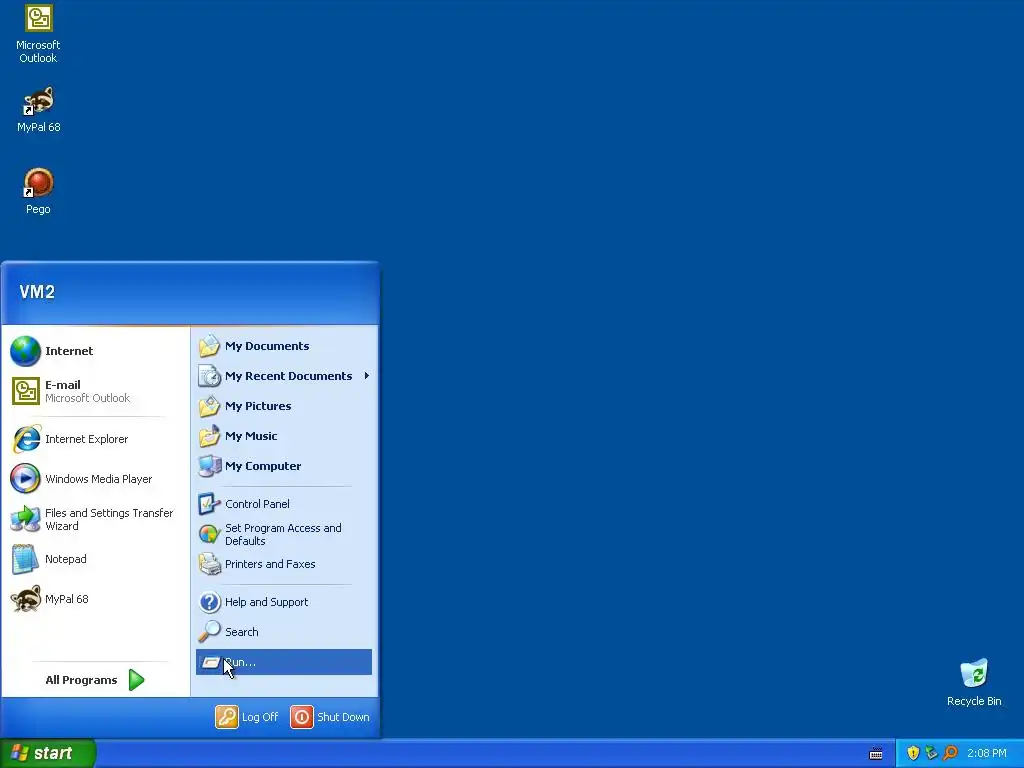Click the Internet Explorer text label
This screenshot has height=768, width=1024.
tap(87, 439)
